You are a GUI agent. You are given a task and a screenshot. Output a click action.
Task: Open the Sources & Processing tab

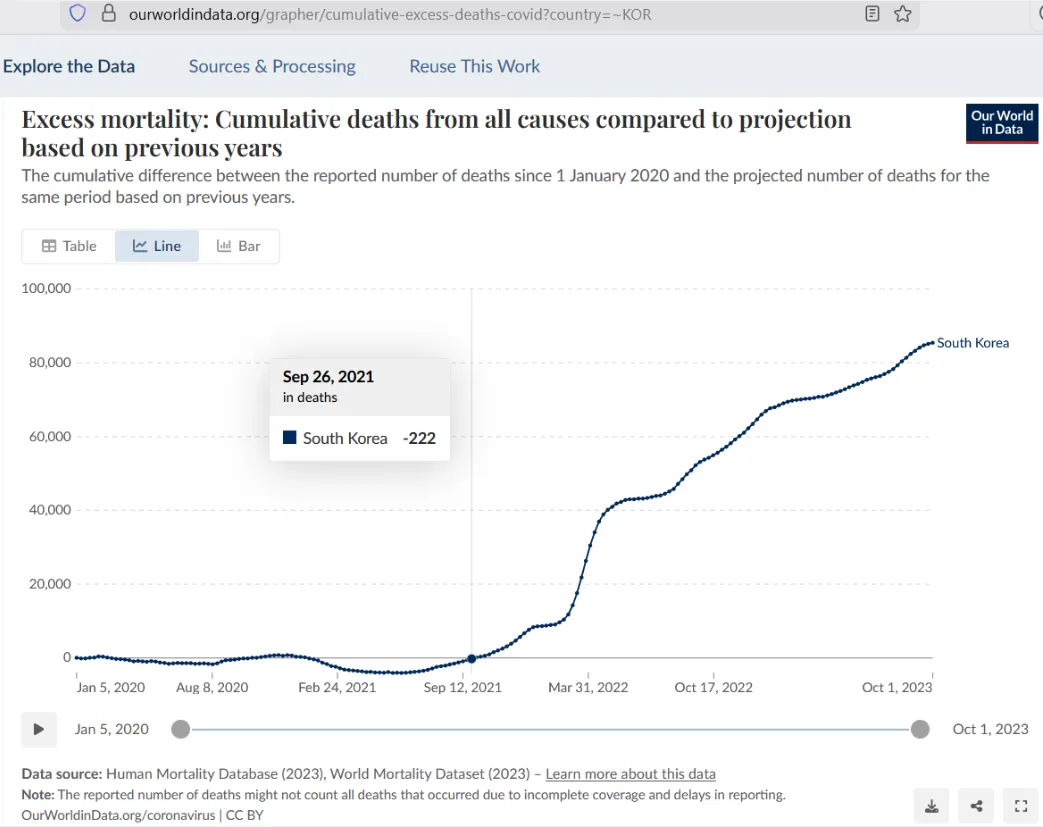tap(272, 67)
